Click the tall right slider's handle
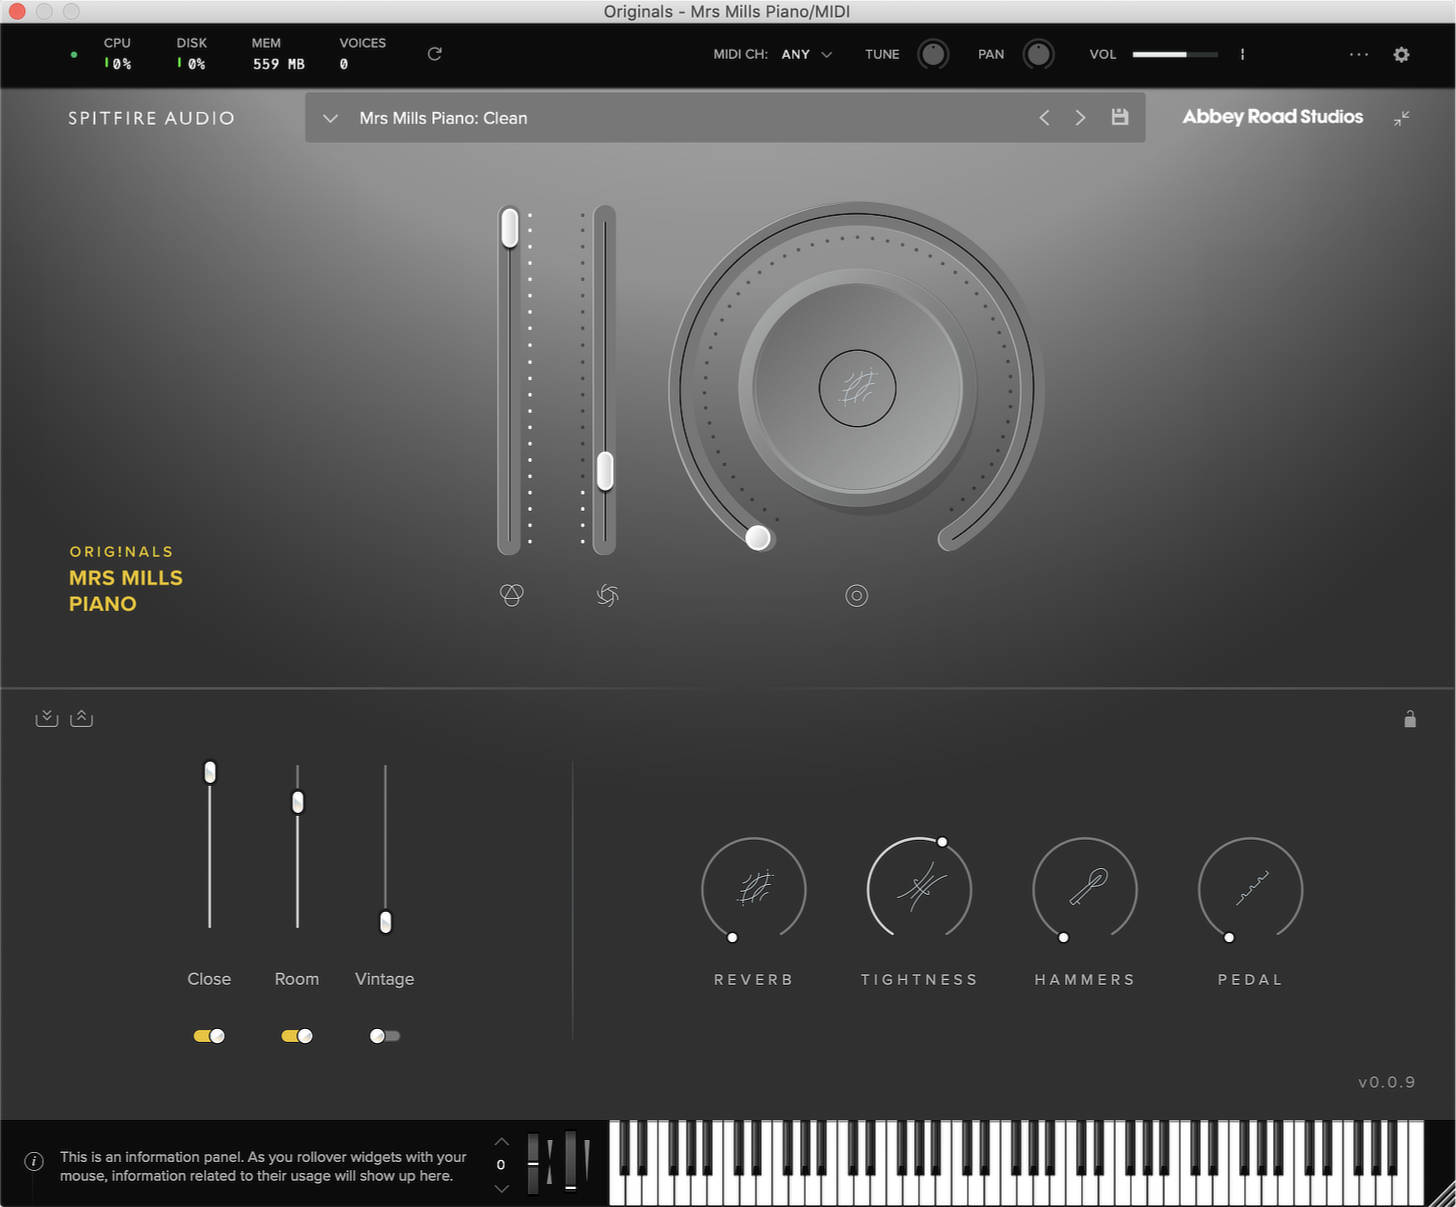 pos(605,471)
